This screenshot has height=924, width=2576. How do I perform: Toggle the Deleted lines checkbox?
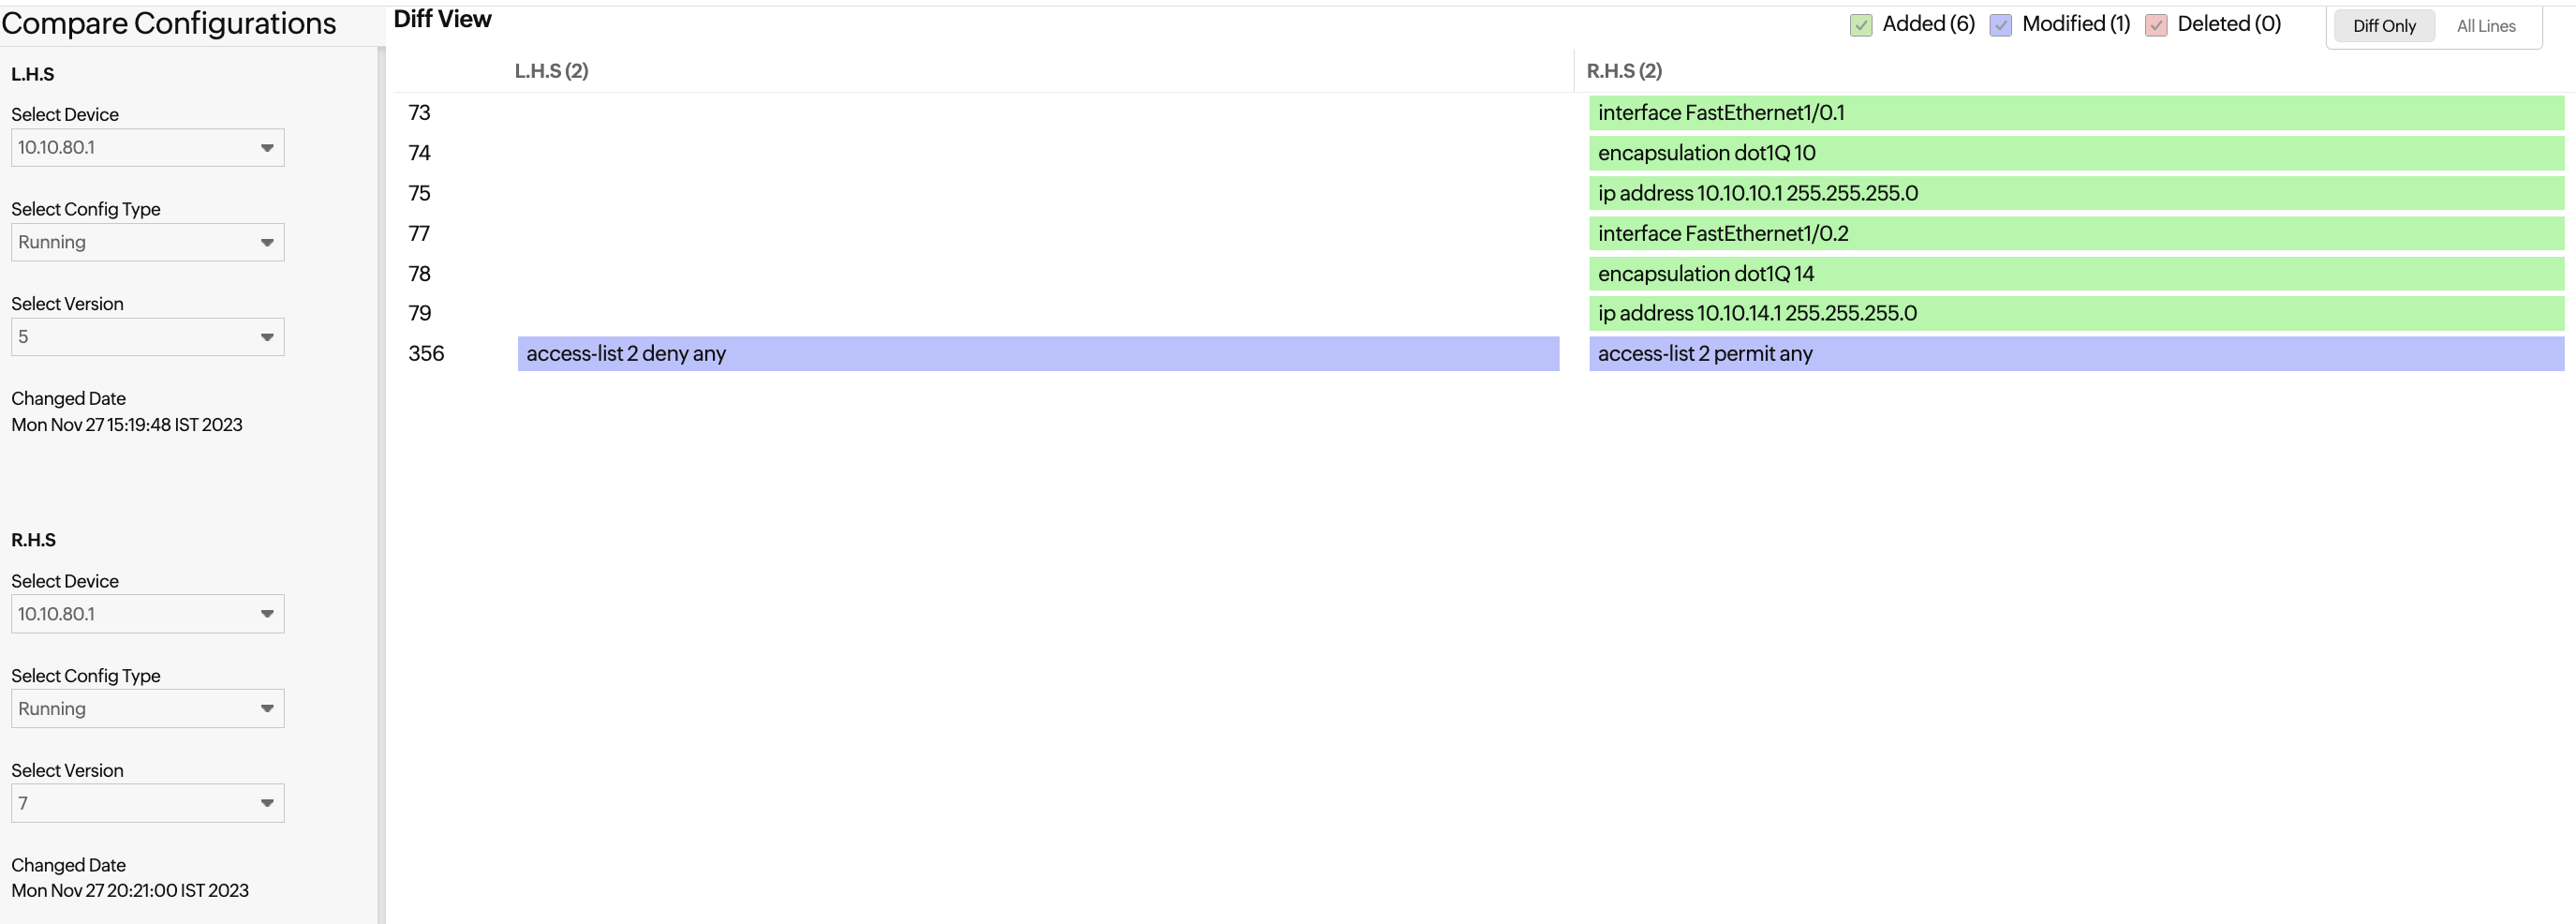click(x=2156, y=25)
